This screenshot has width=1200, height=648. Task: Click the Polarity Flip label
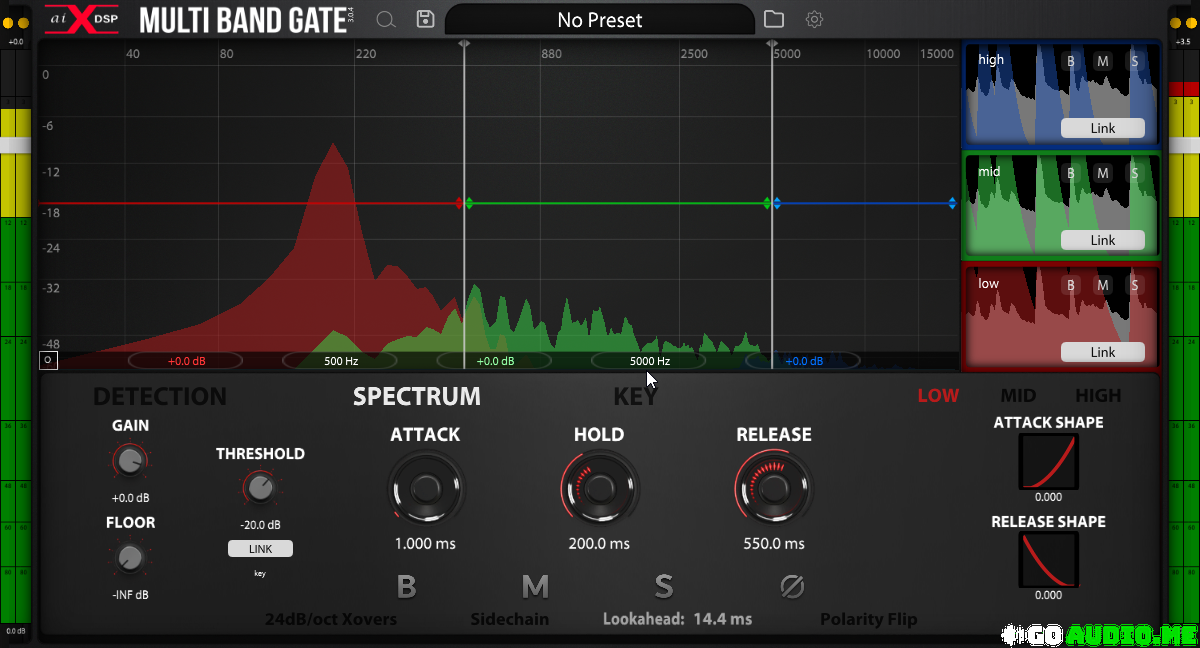coord(868,619)
